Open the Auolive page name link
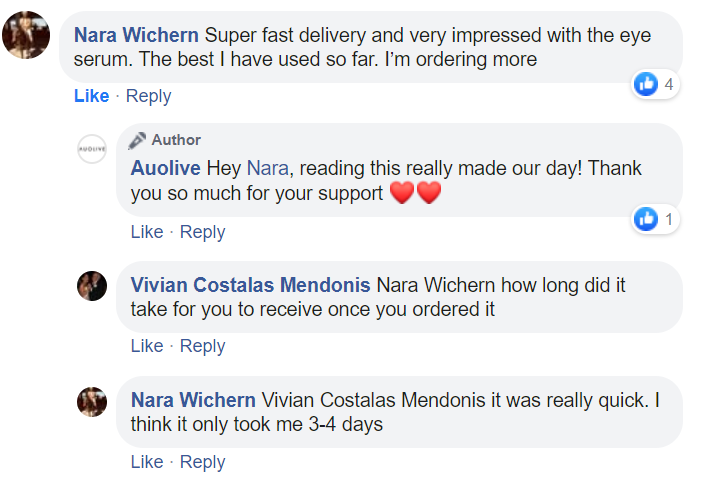Image resolution: width=727 pixels, height=490 pixels. click(166, 168)
